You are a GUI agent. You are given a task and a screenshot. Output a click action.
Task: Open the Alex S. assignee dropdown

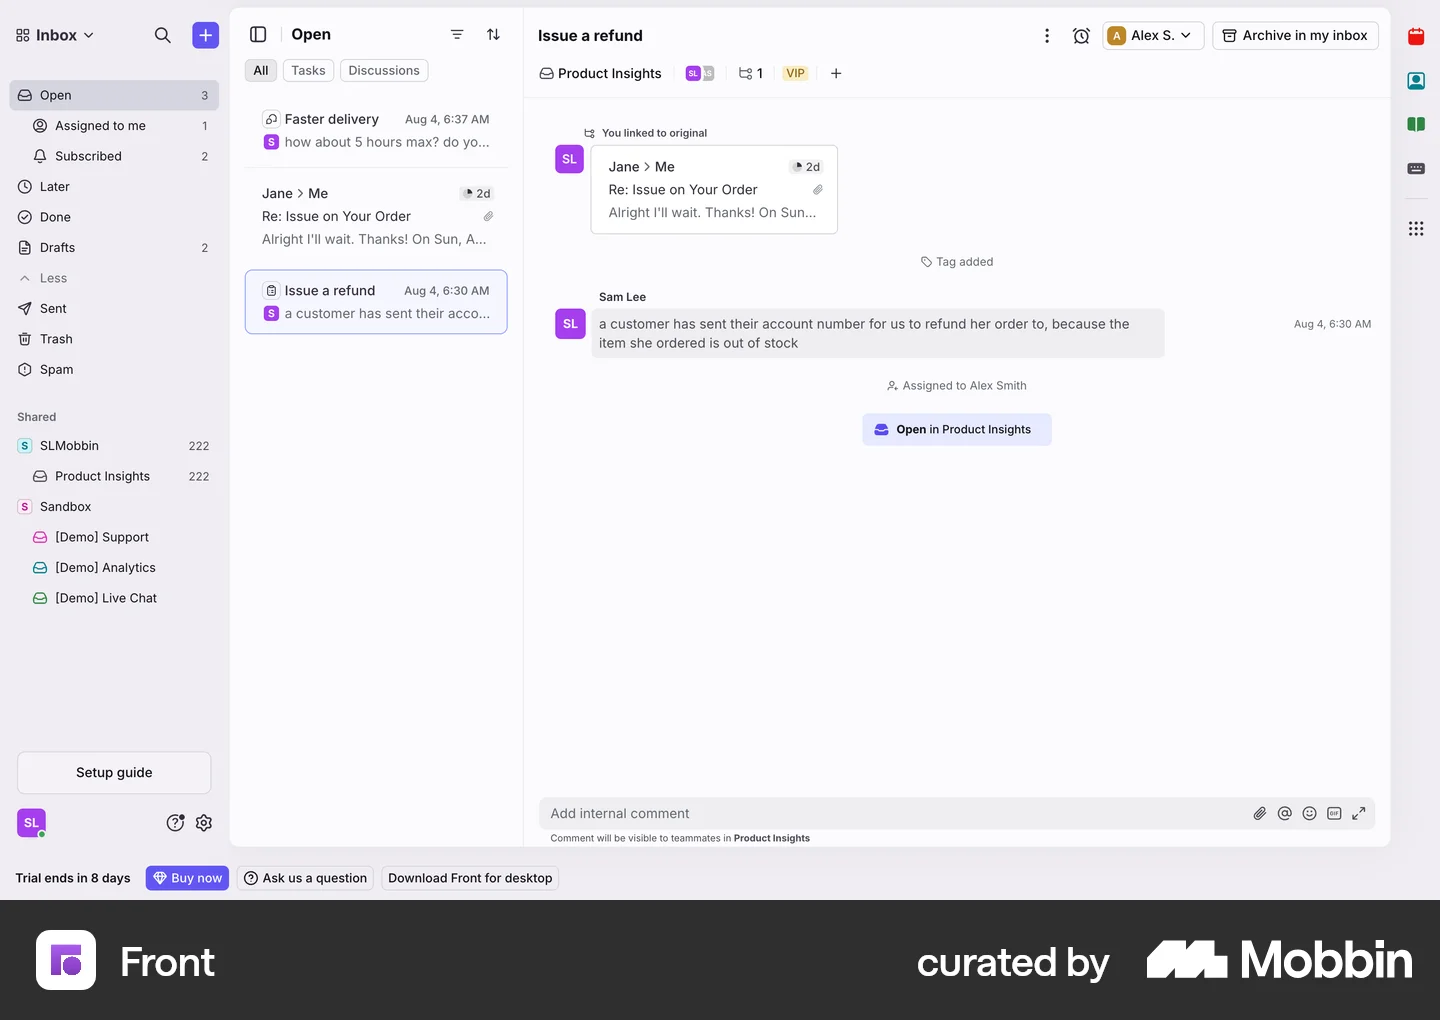point(1153,36)
